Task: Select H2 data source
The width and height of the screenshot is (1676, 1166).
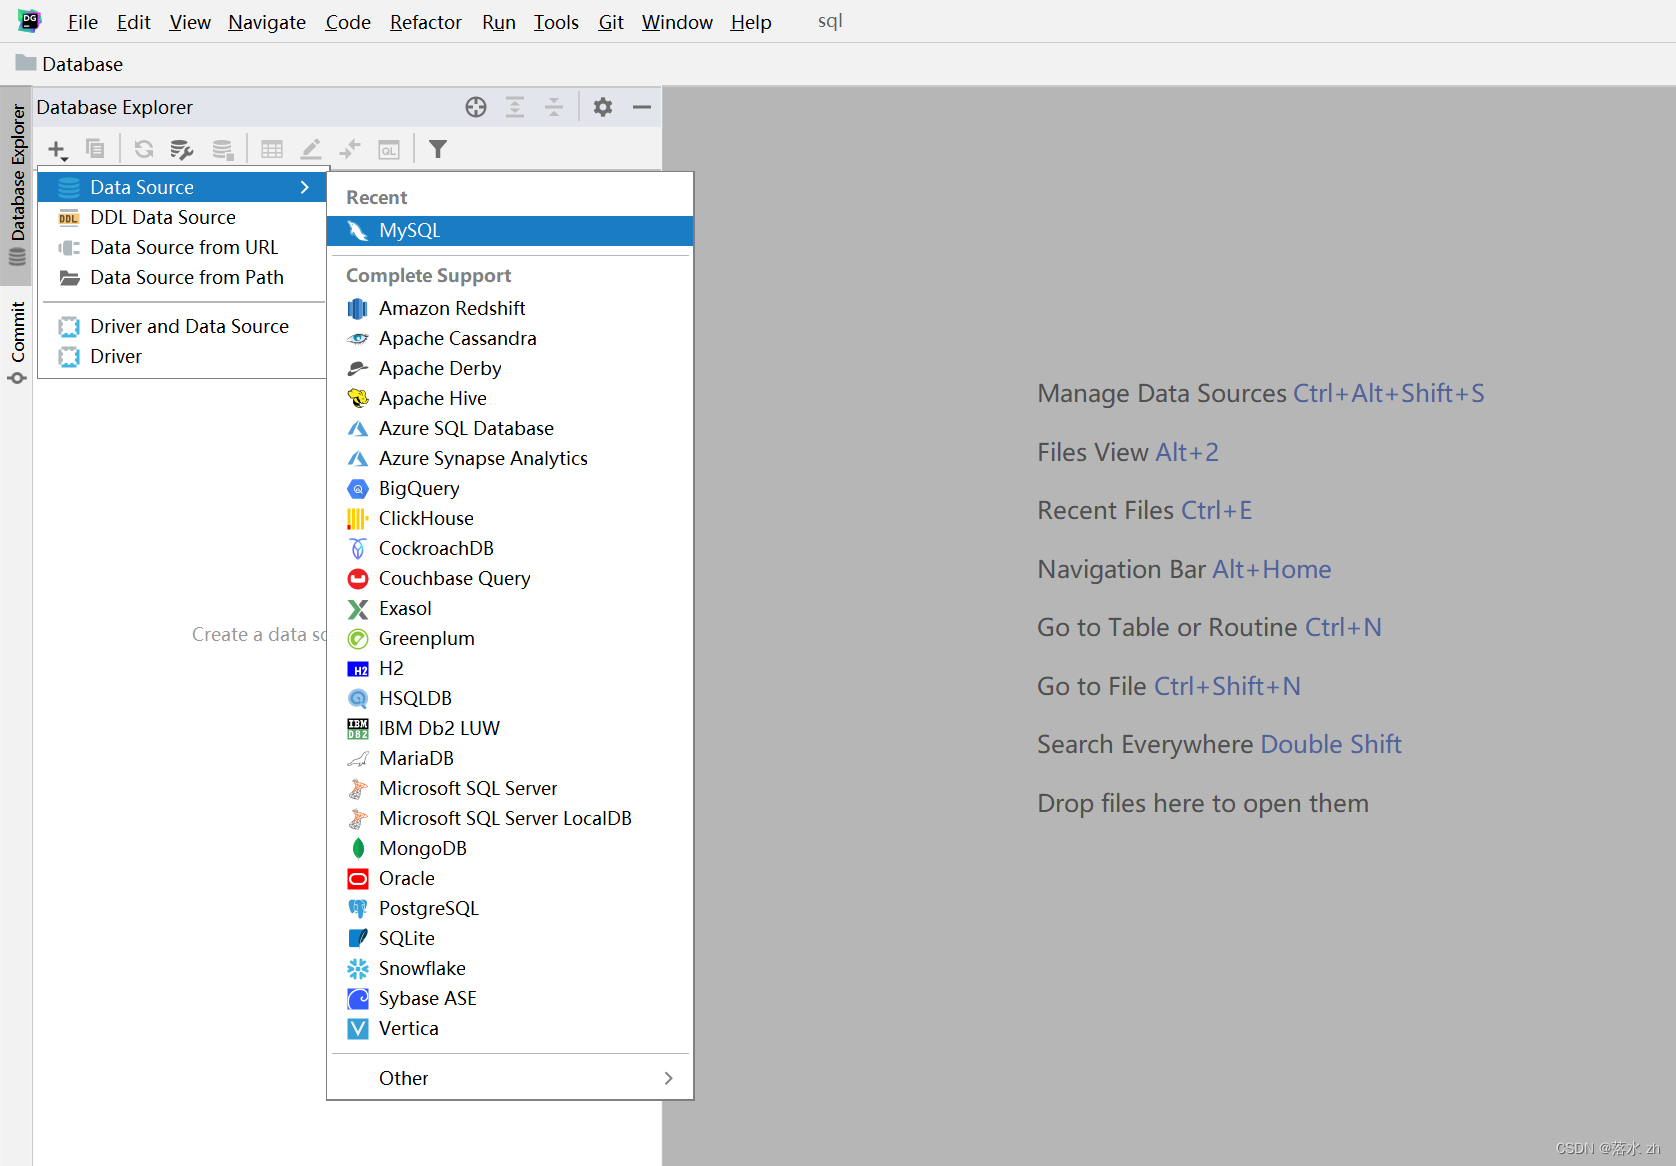Action: point(510,668)
